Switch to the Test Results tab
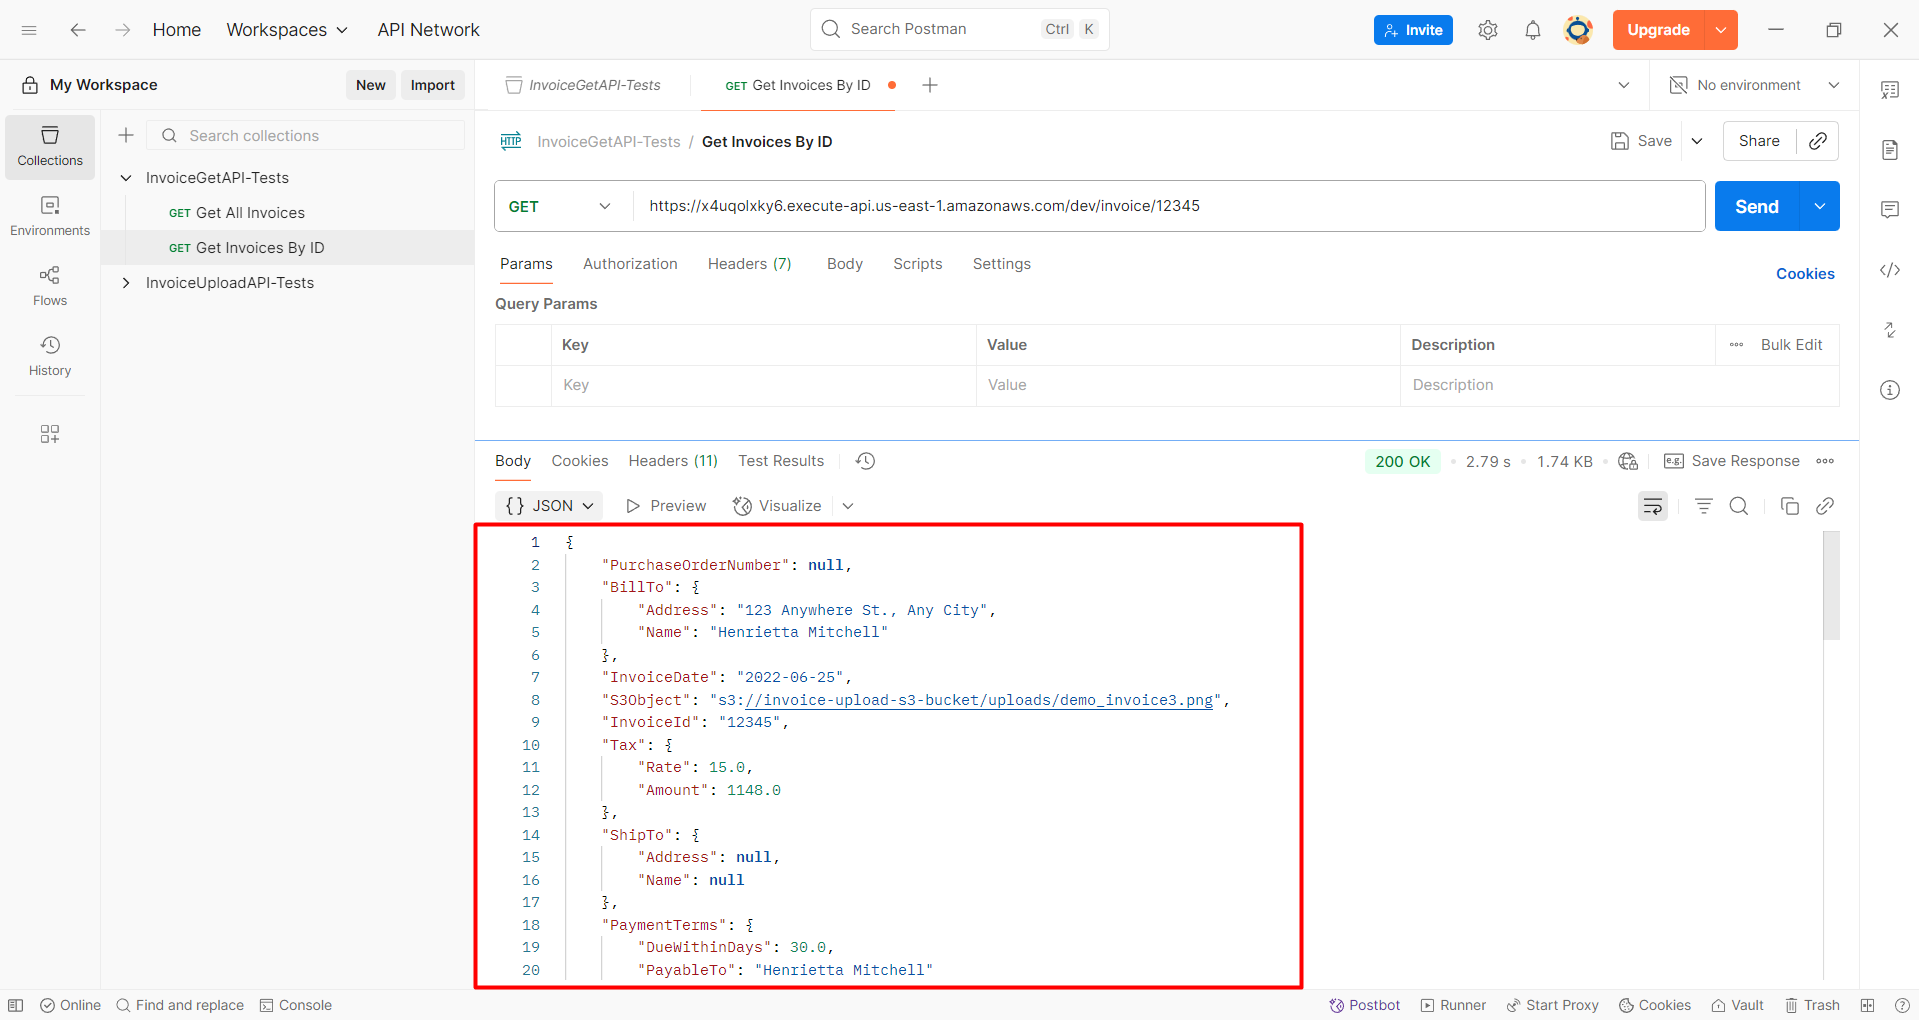1919x1020 pixels. [780, 461]
